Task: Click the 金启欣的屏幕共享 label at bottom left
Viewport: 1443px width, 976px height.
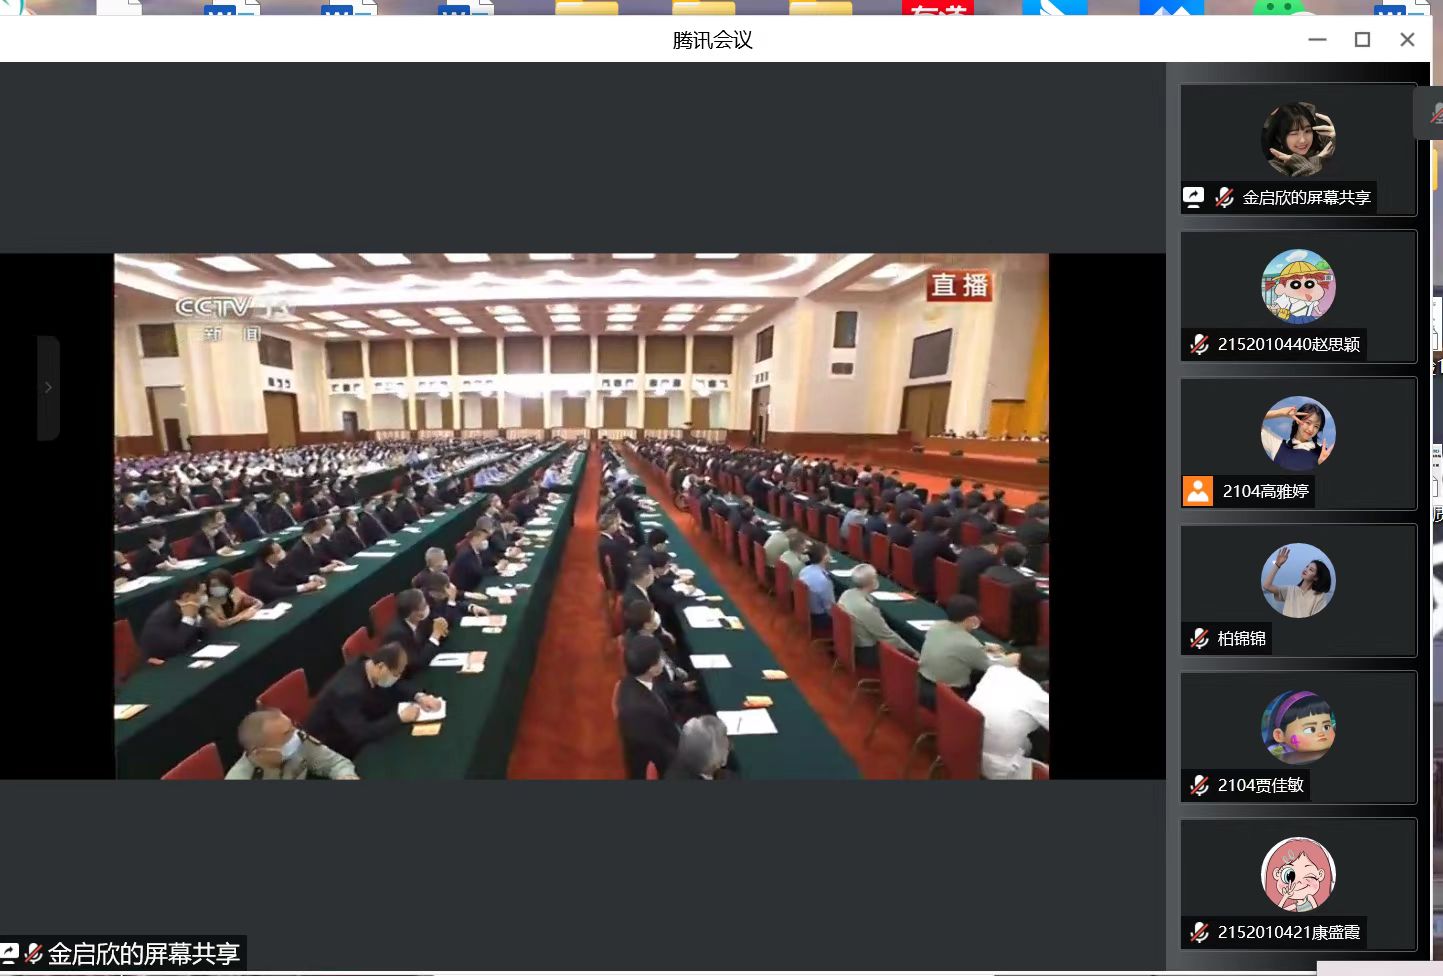Action: (x=143, y=953)
